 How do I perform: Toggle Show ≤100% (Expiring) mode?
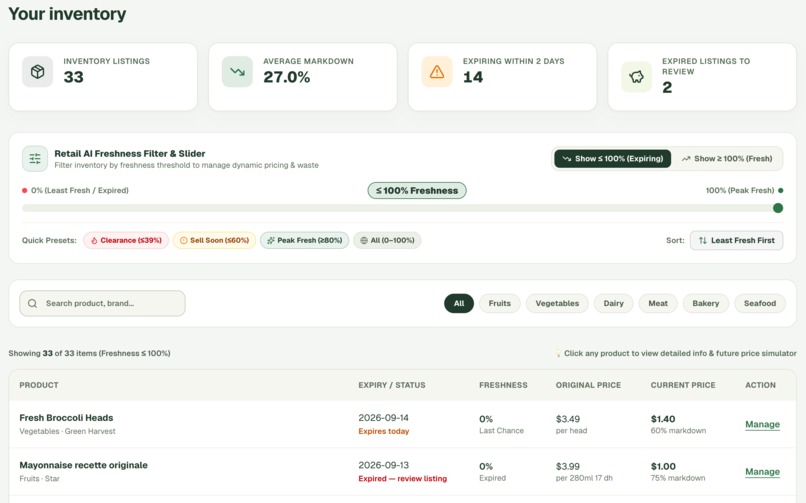(612, 159)
